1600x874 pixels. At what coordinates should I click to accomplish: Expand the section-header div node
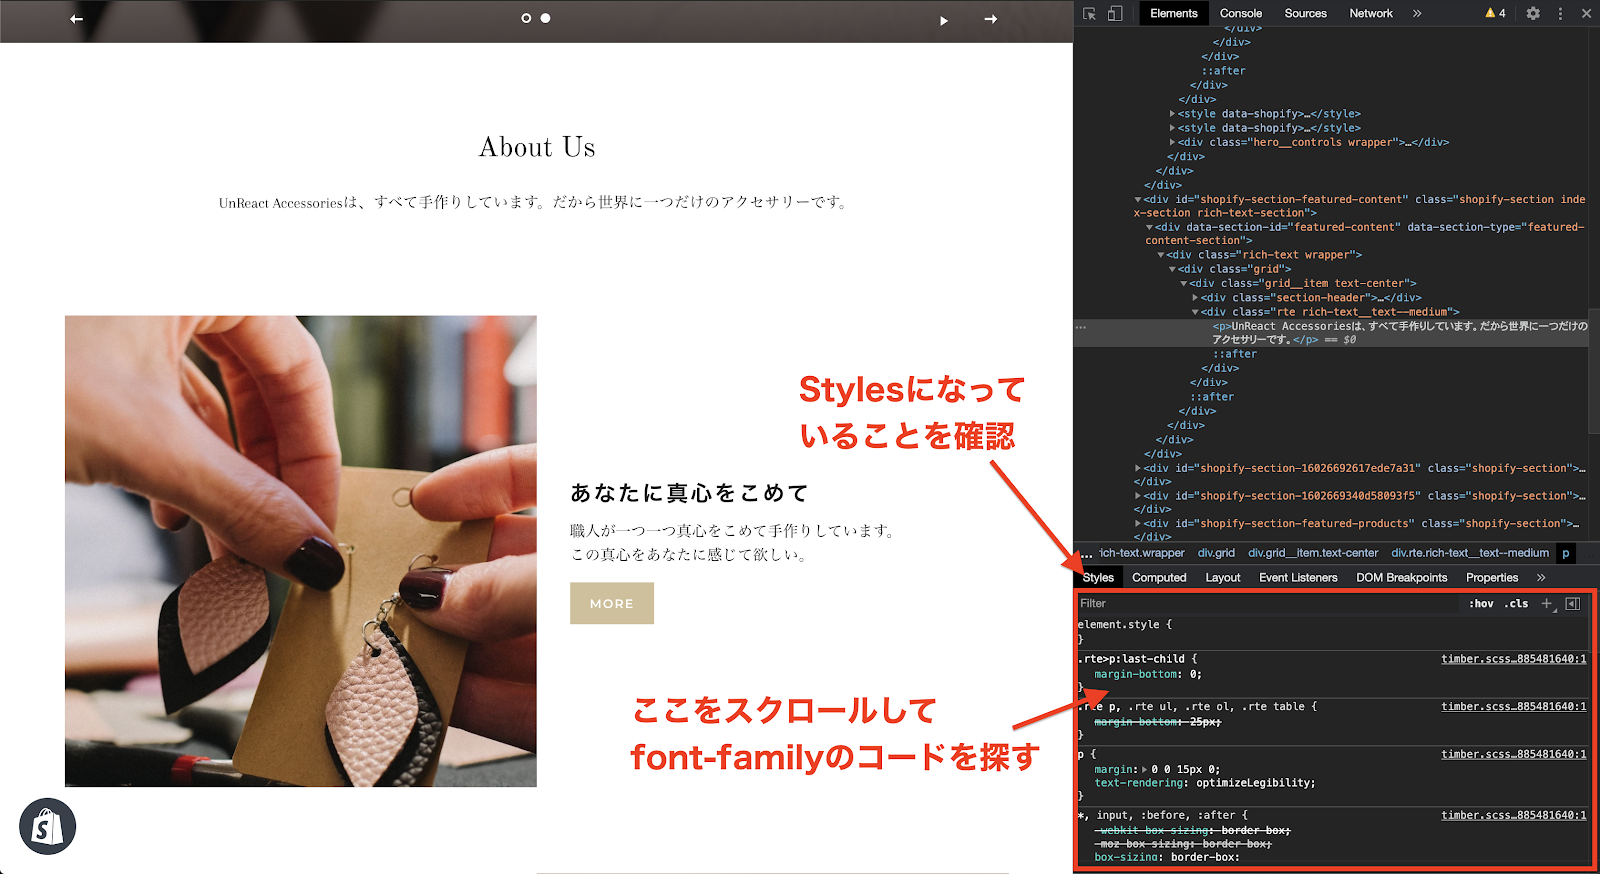tap(1195, 298)
